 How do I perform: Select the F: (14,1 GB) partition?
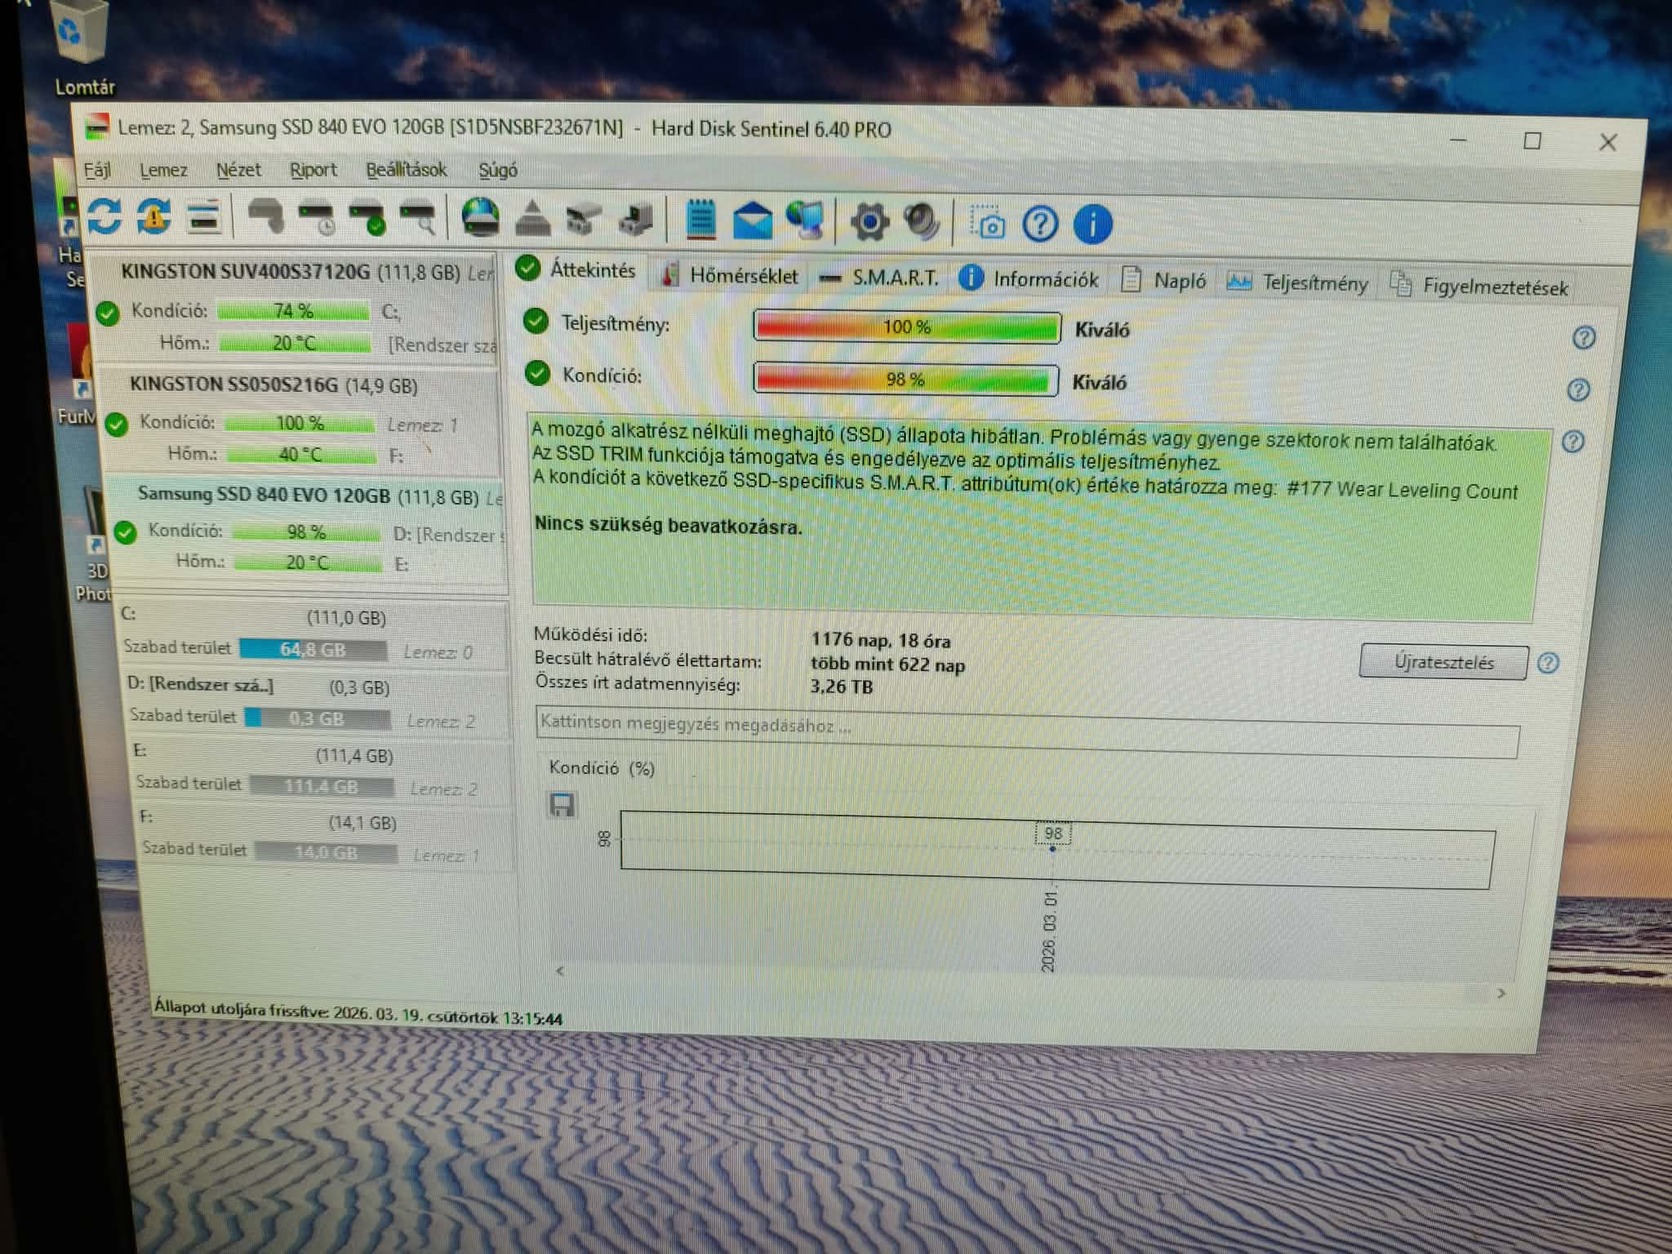pyautogui.click(x=327, y=838)
